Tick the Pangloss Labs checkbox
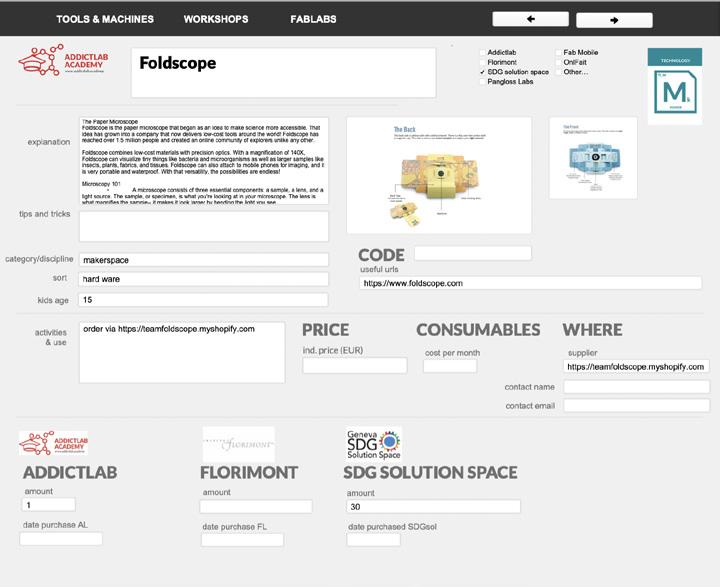This screenshot has width=720, height=587. tap(482, 82)
